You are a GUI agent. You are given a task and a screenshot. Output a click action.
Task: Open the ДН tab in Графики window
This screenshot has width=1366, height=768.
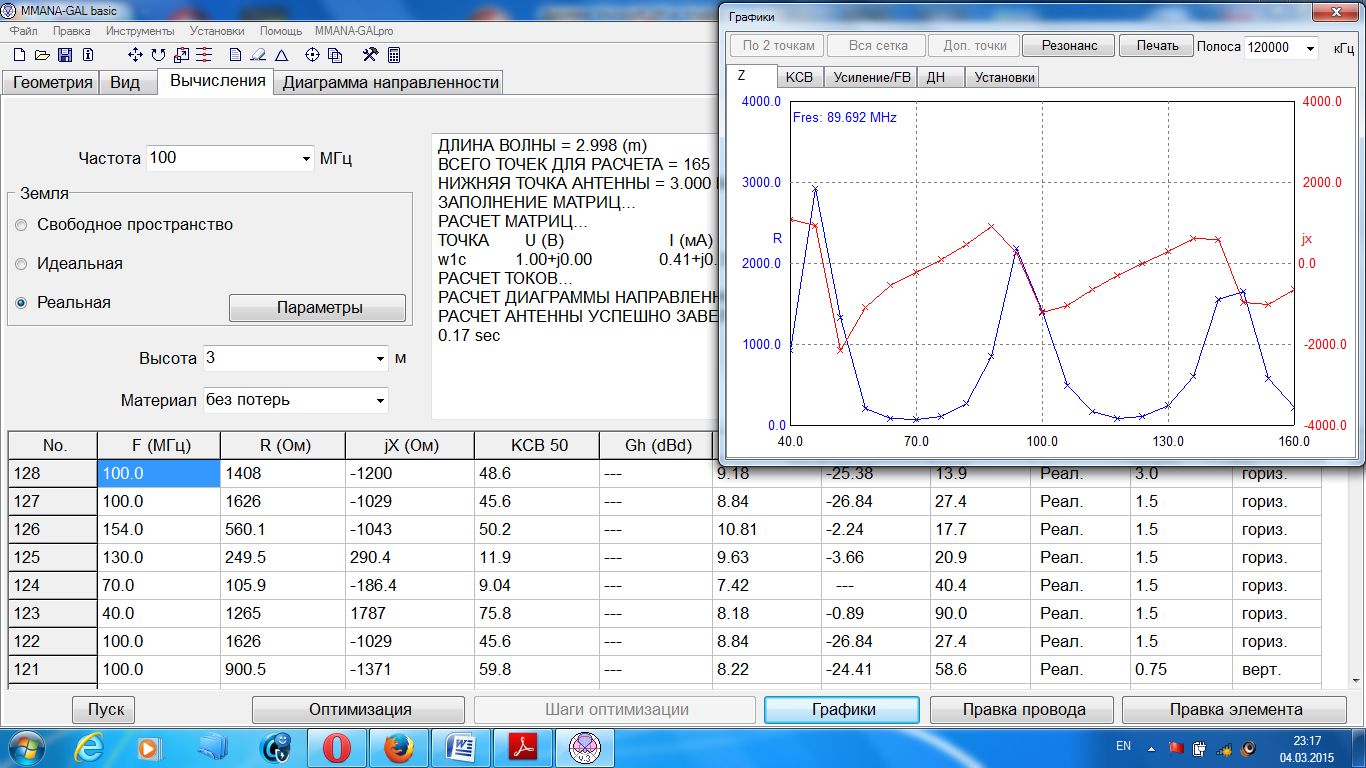point(942,77)
